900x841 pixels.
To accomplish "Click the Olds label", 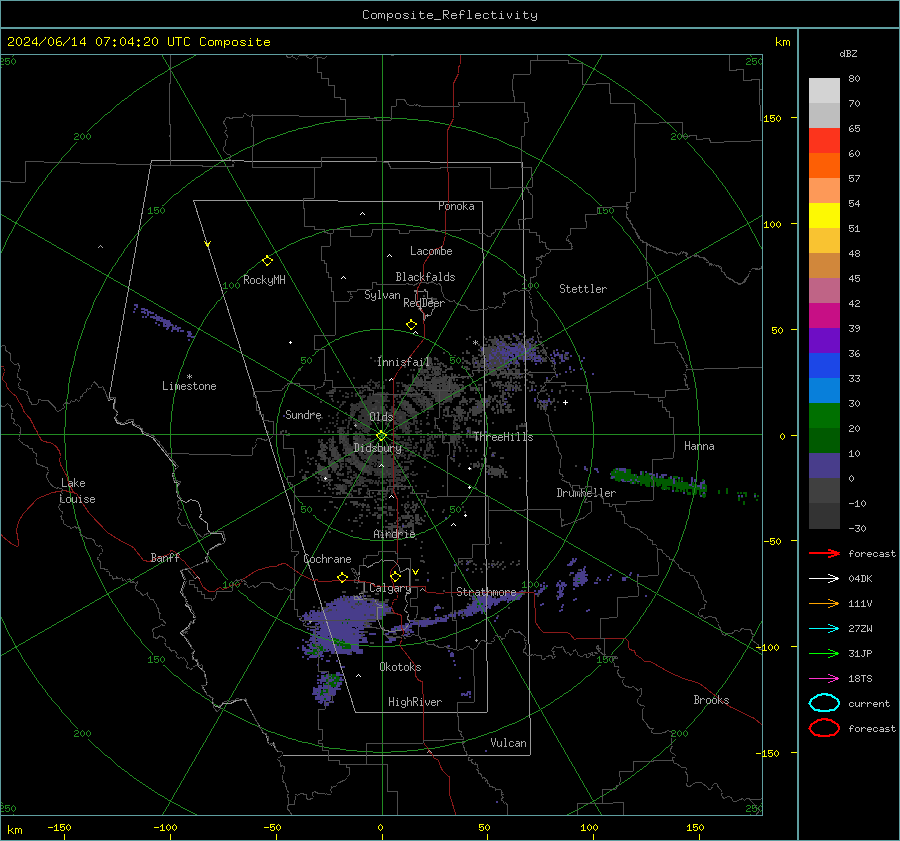I will tap(381, 417).
